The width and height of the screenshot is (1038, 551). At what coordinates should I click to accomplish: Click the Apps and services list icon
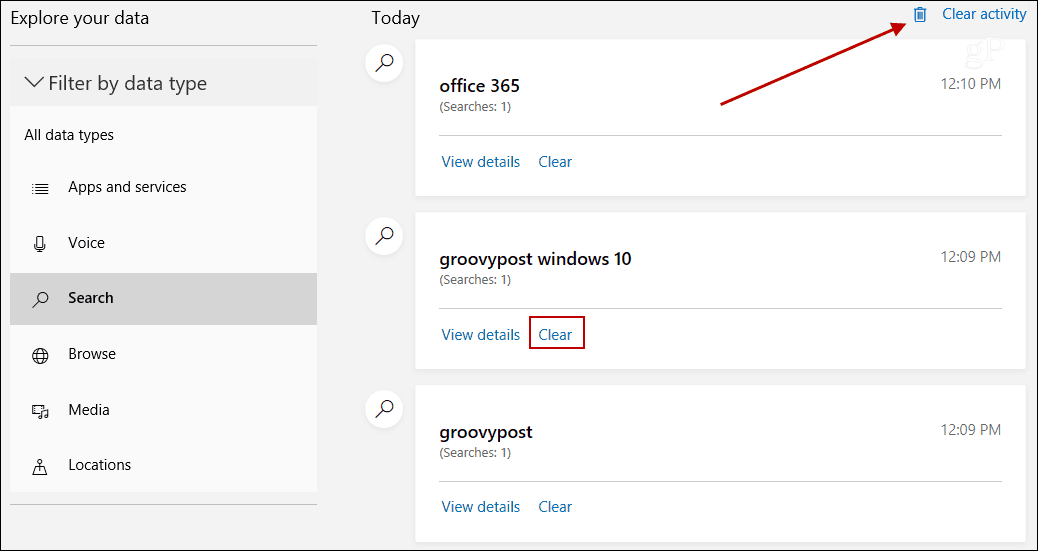[x=40, y=189]
